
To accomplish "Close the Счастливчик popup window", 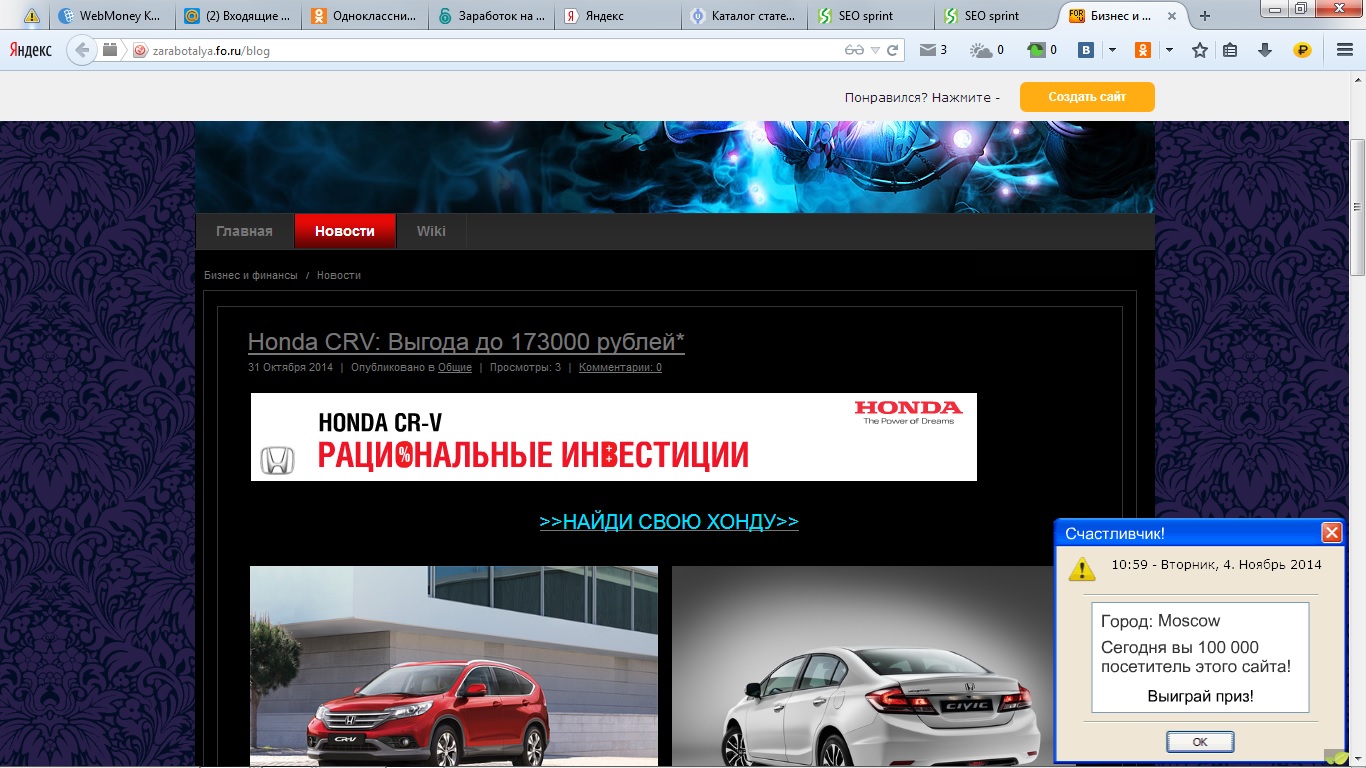I will 1331,533.
